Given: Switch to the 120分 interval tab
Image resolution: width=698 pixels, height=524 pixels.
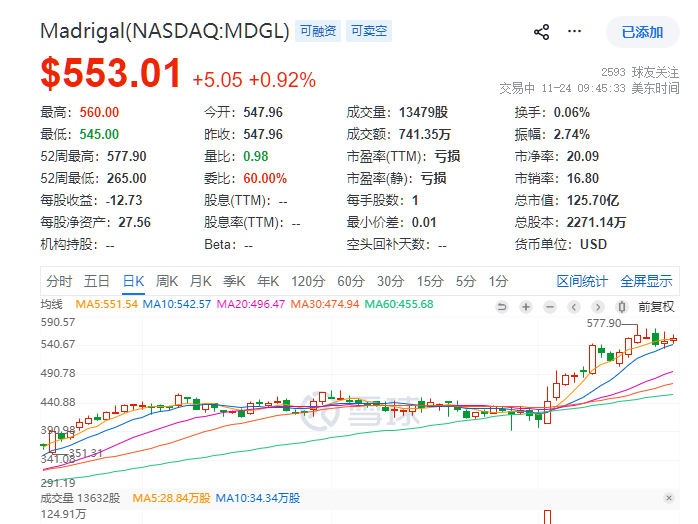Looking at the screenshot, I should (308, 281).
